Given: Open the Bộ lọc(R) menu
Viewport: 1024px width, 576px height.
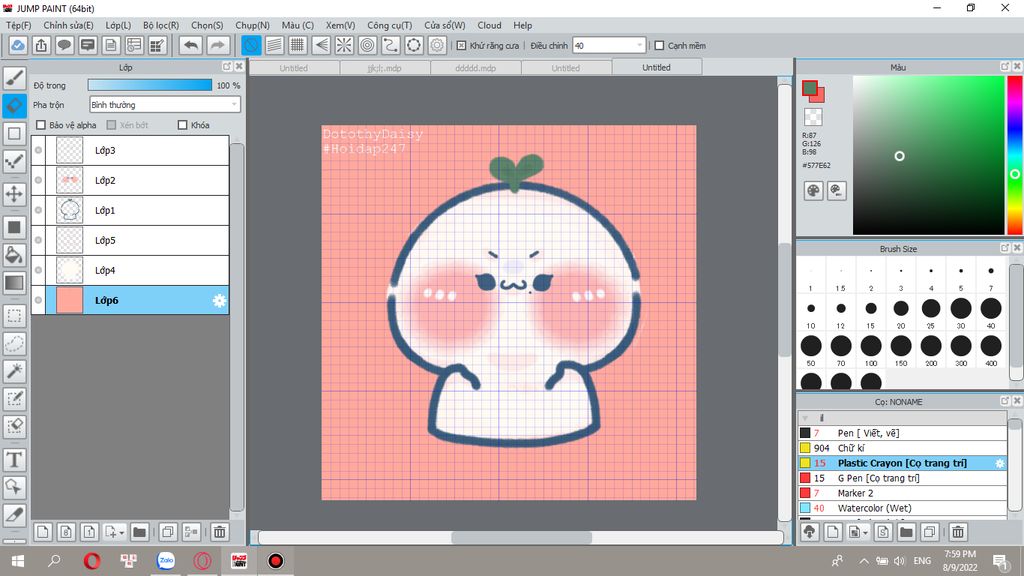Looking at the screenshot, I should click(x=161, y=25).
